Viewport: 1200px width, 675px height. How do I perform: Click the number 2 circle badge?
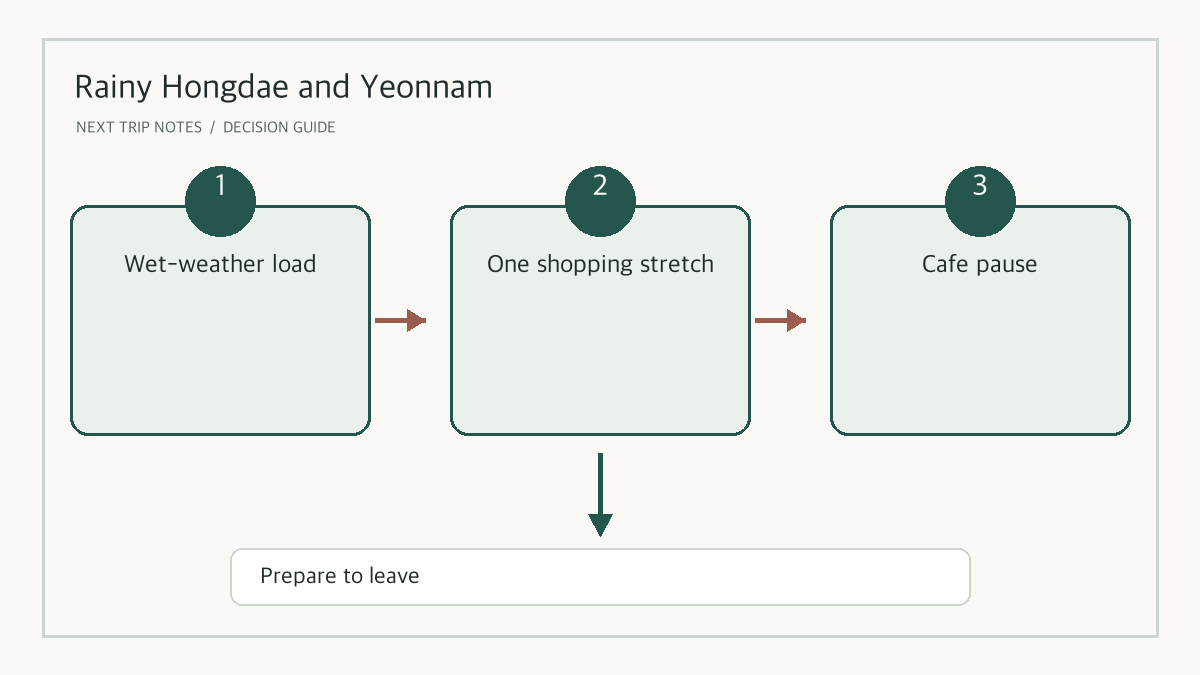pyautogui.click(x=600, y=201)
